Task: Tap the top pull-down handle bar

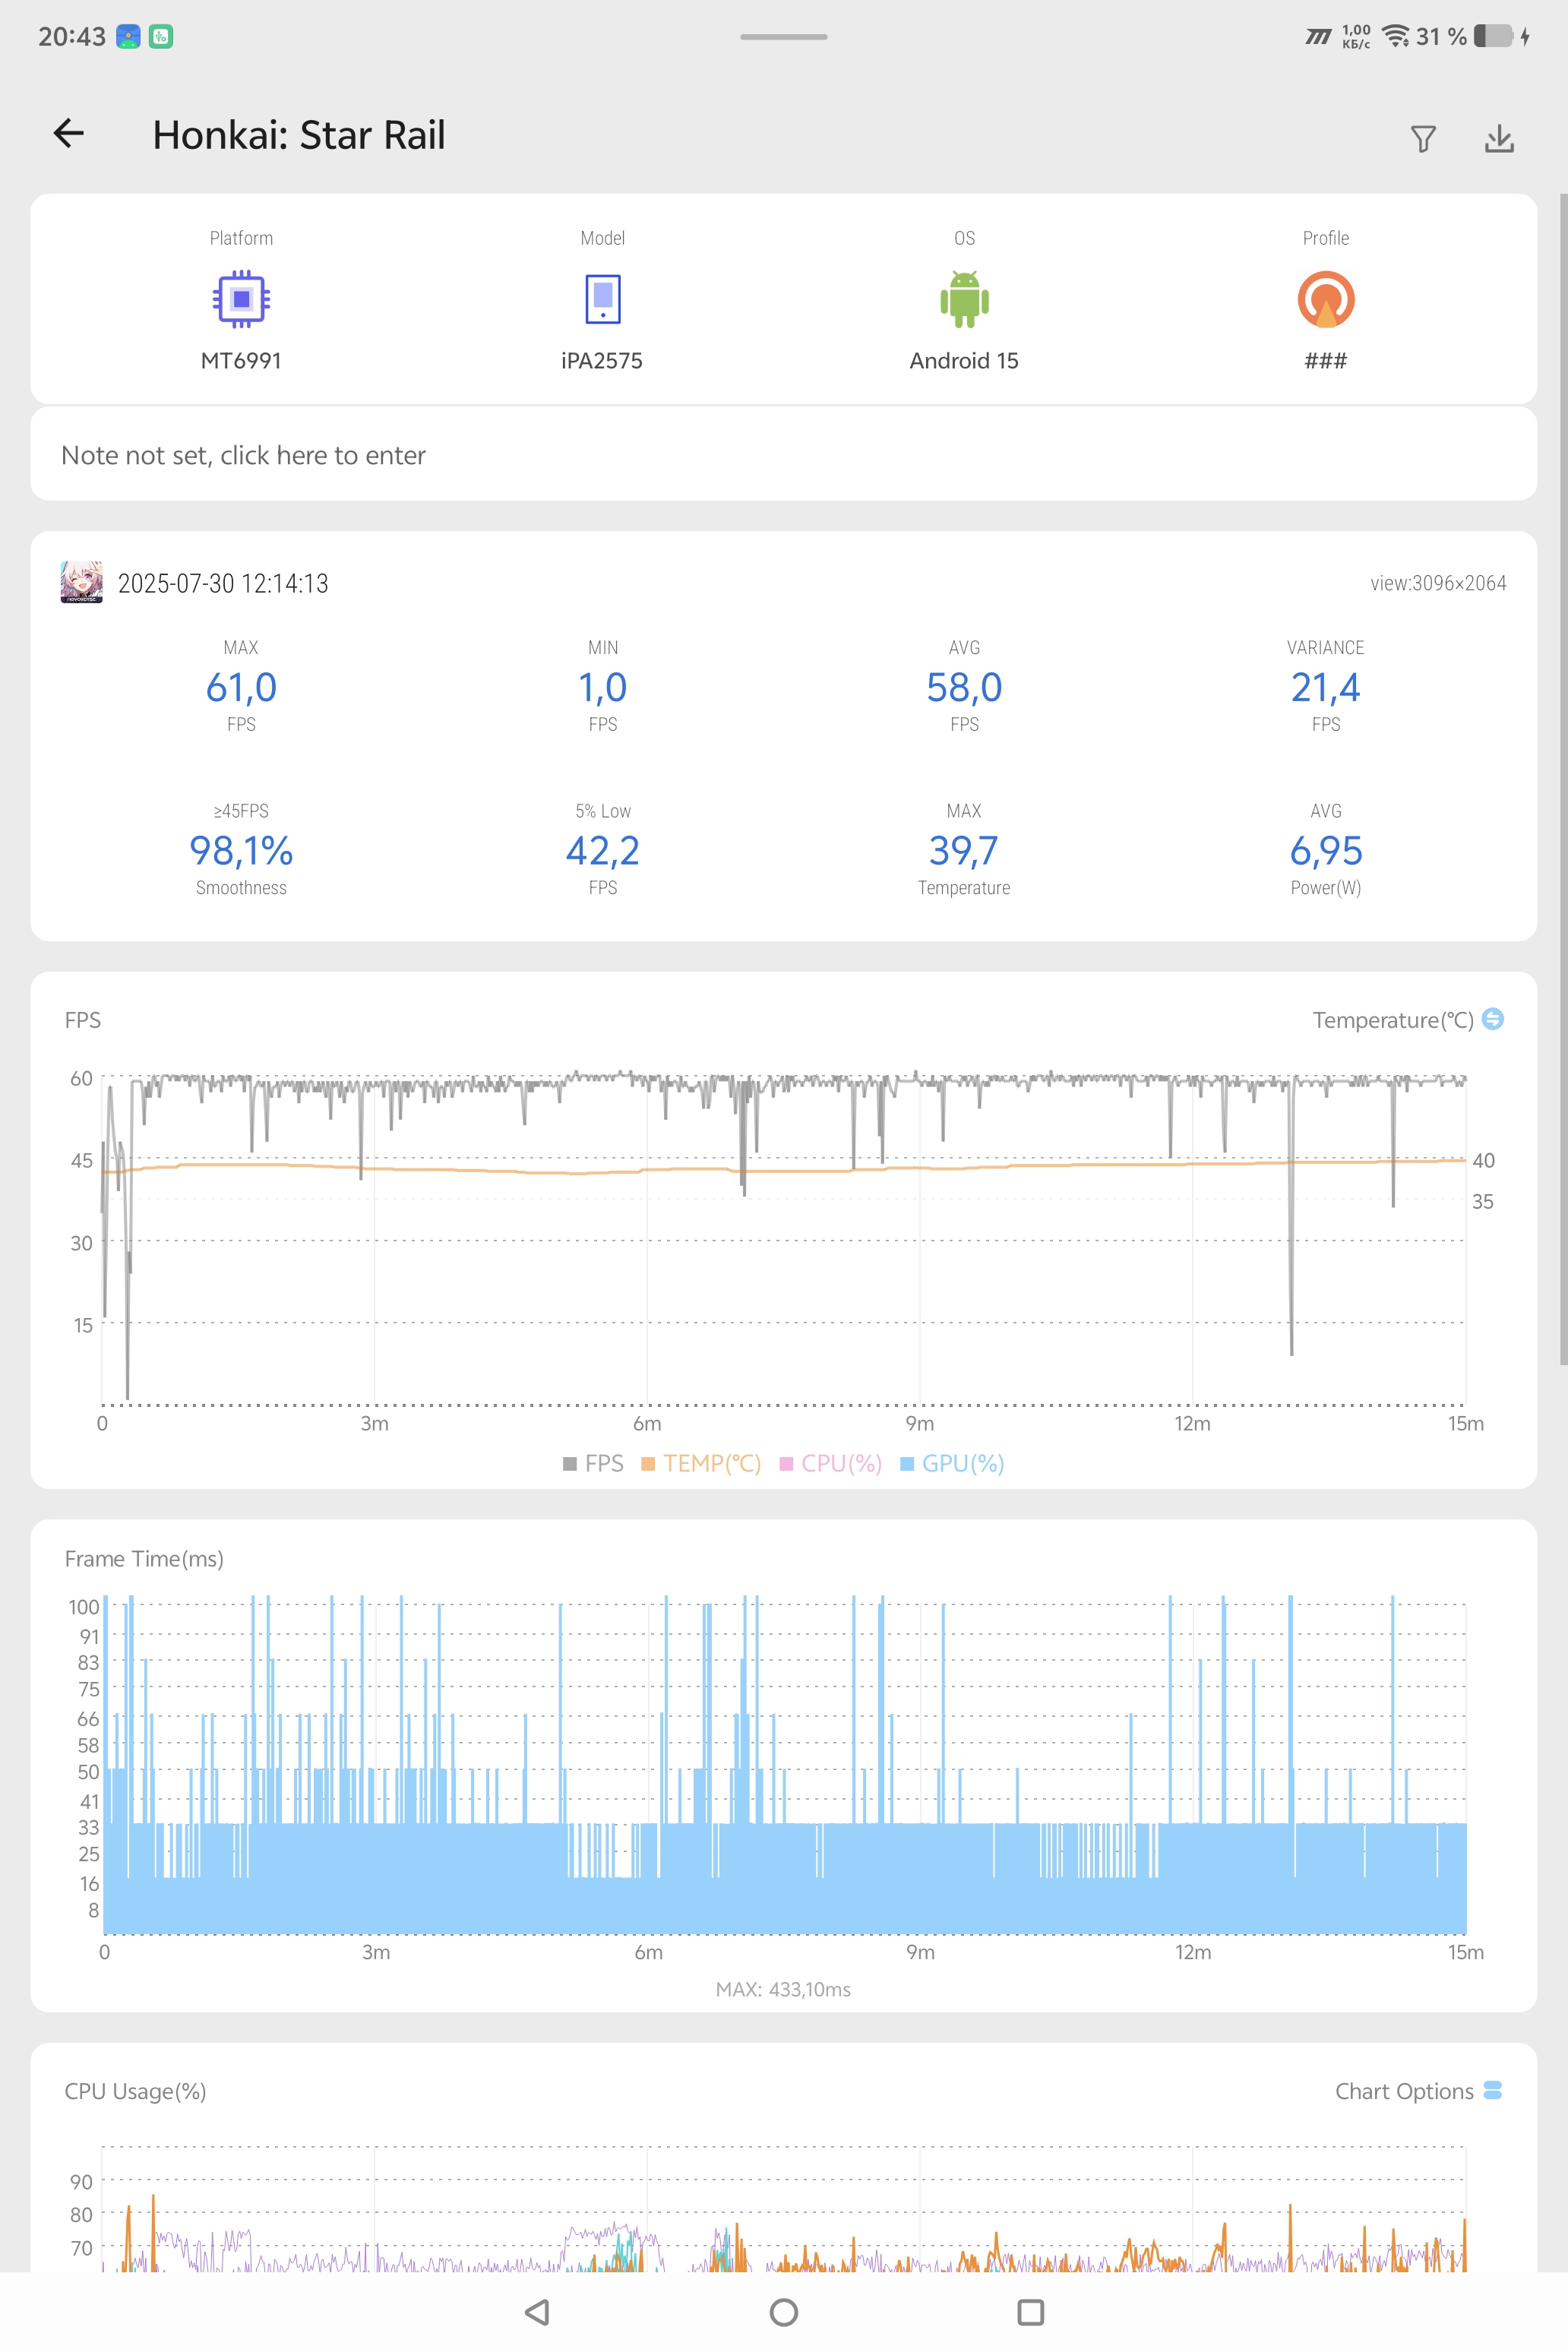Action: coord(784,37)
